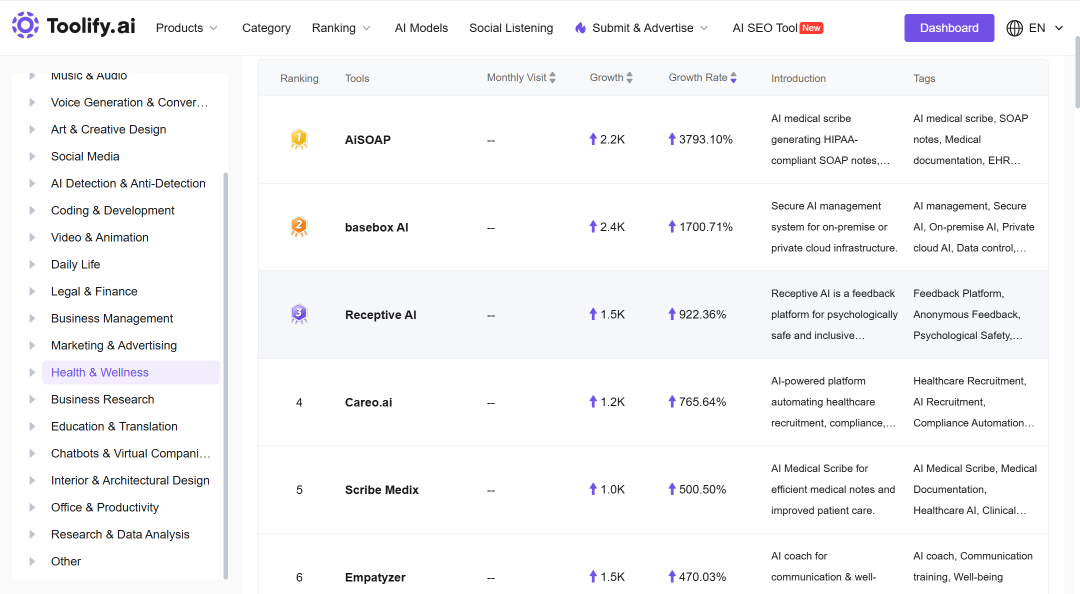This screenshot has width=1080, height=594.
Task: Expand the Office & Productivity arrow
Action: pos(32,507)
